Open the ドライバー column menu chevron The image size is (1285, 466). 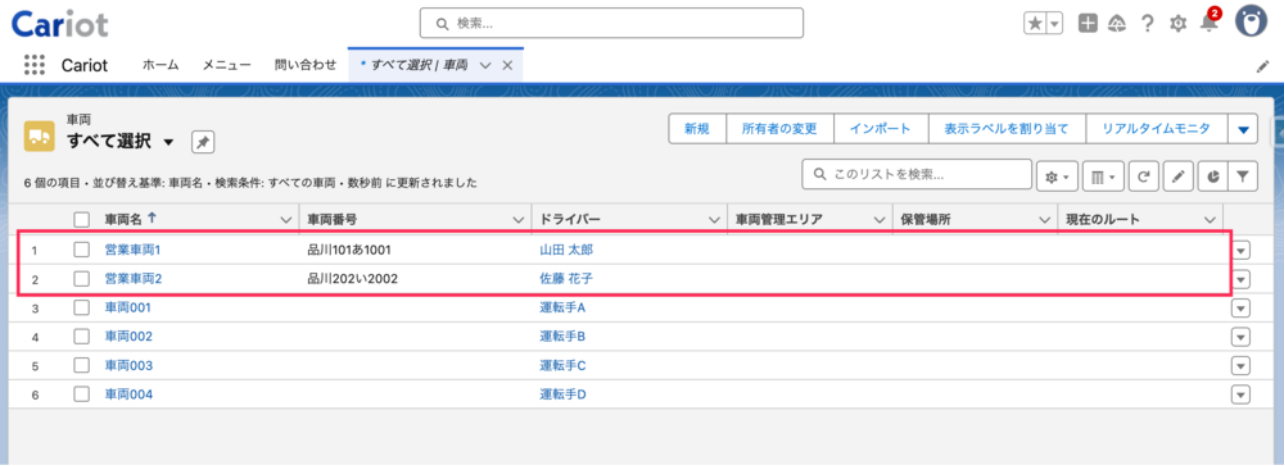[x=714, y=219]
